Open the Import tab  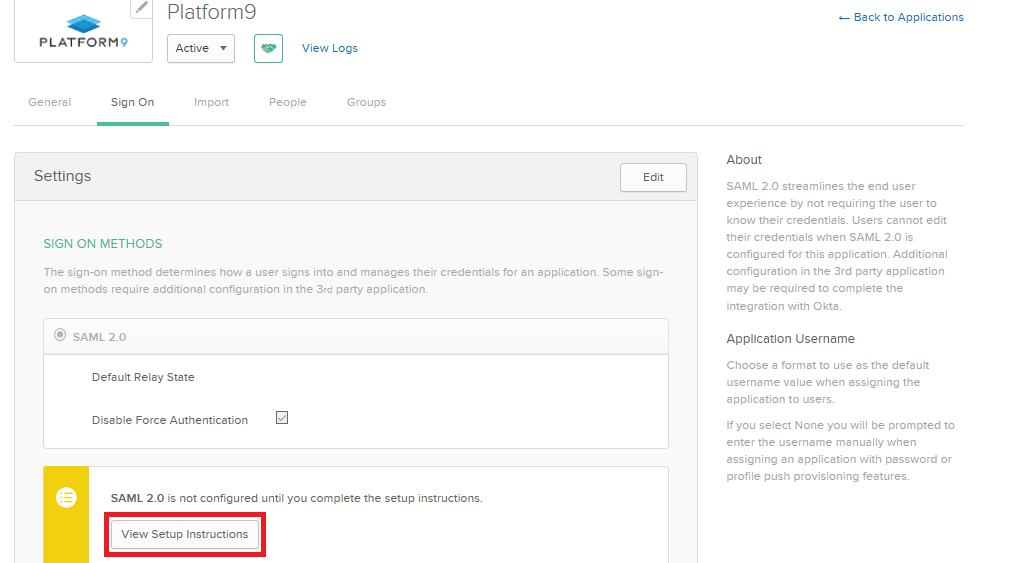click(x=211, y=102)
